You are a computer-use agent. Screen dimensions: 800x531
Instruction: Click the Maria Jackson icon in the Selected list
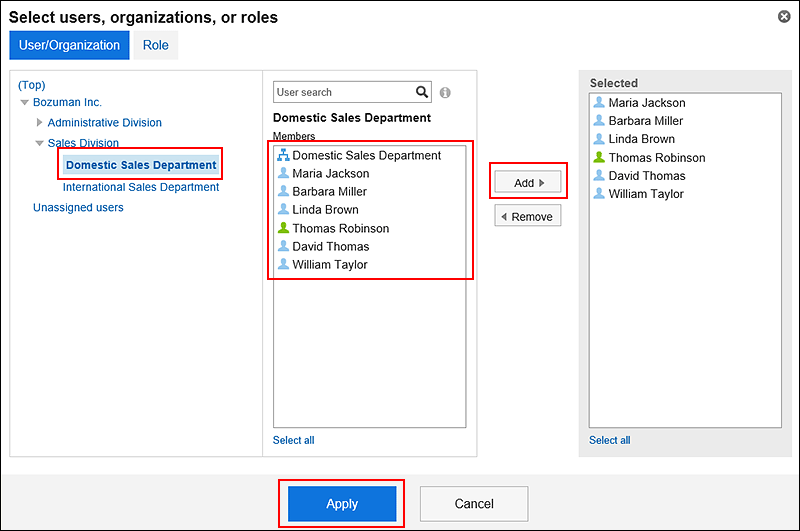(x=599, y=102)
